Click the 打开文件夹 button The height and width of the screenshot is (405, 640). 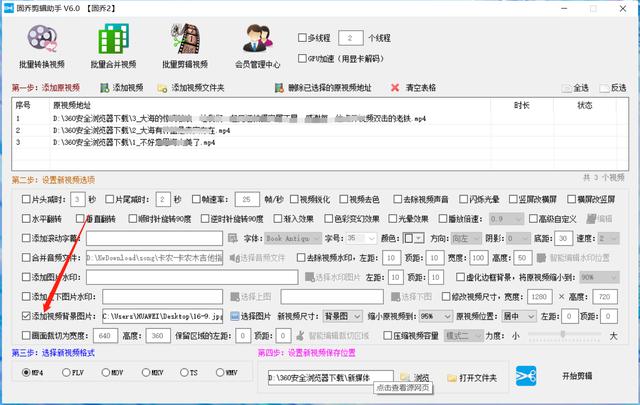tap(472, 378)
